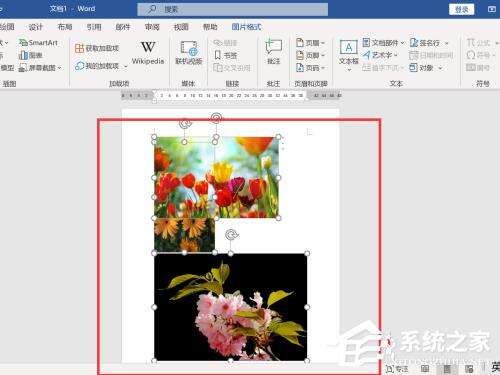Click the search box in title bar
The image size is (500, 375).
click(232, 9)
